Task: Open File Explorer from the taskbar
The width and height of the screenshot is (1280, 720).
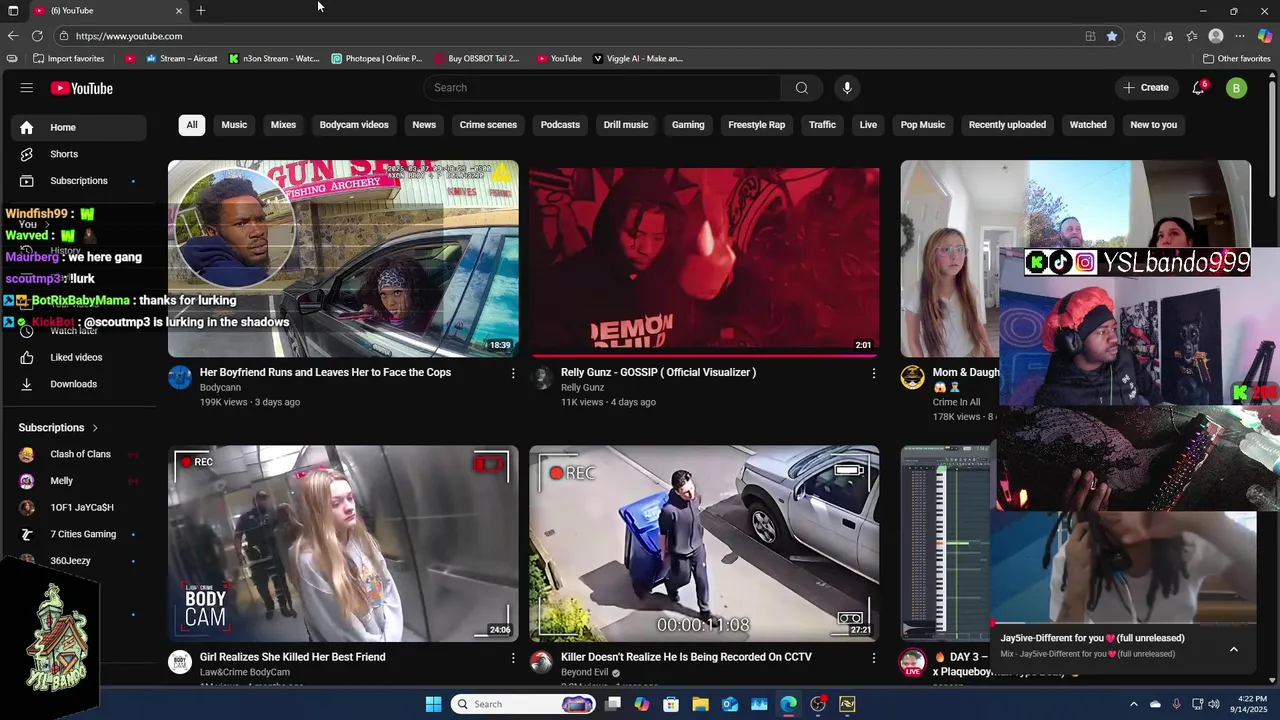Action: pos(700,704)
